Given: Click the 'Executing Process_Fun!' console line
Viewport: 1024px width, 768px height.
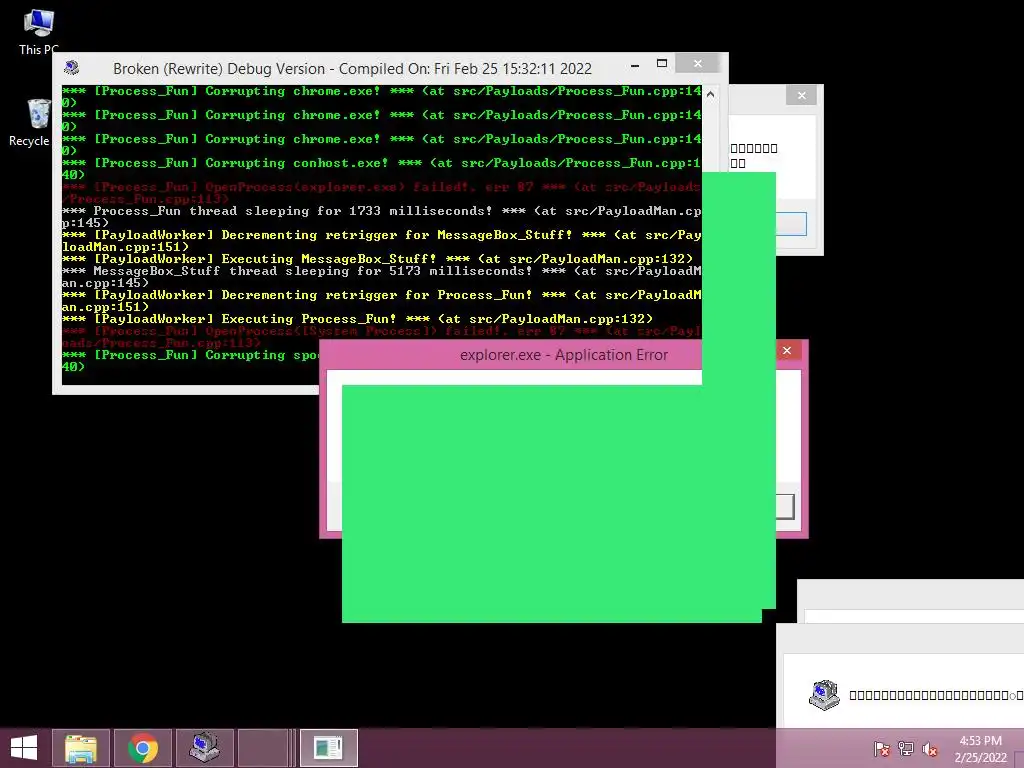Looking at the screenshot, I should point(357,319).
